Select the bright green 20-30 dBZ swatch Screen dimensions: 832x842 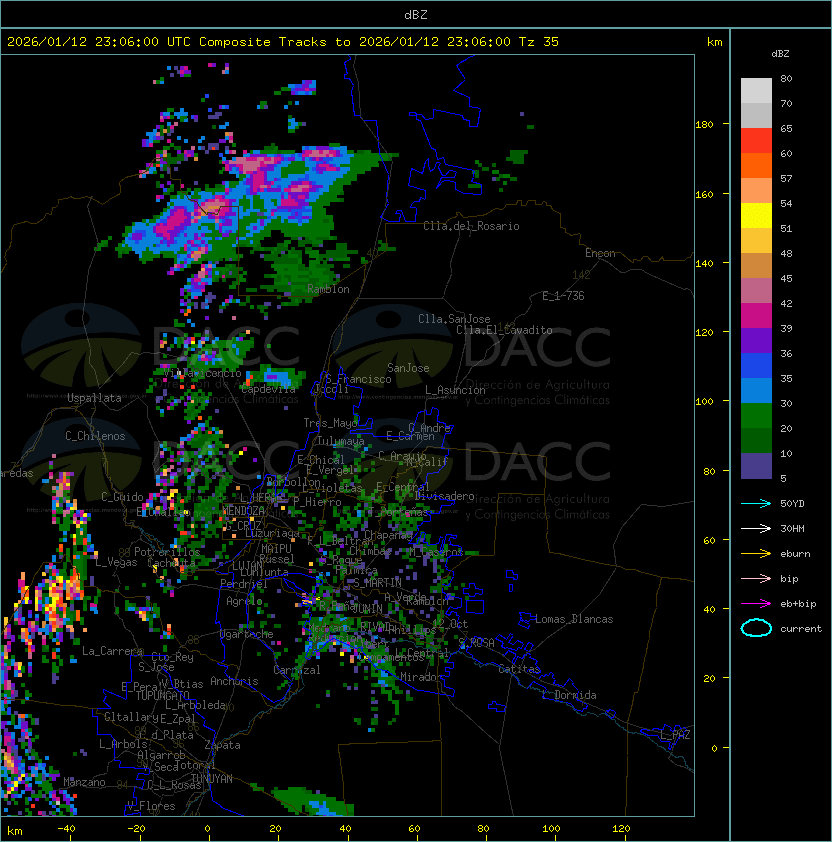click(756, 416)
